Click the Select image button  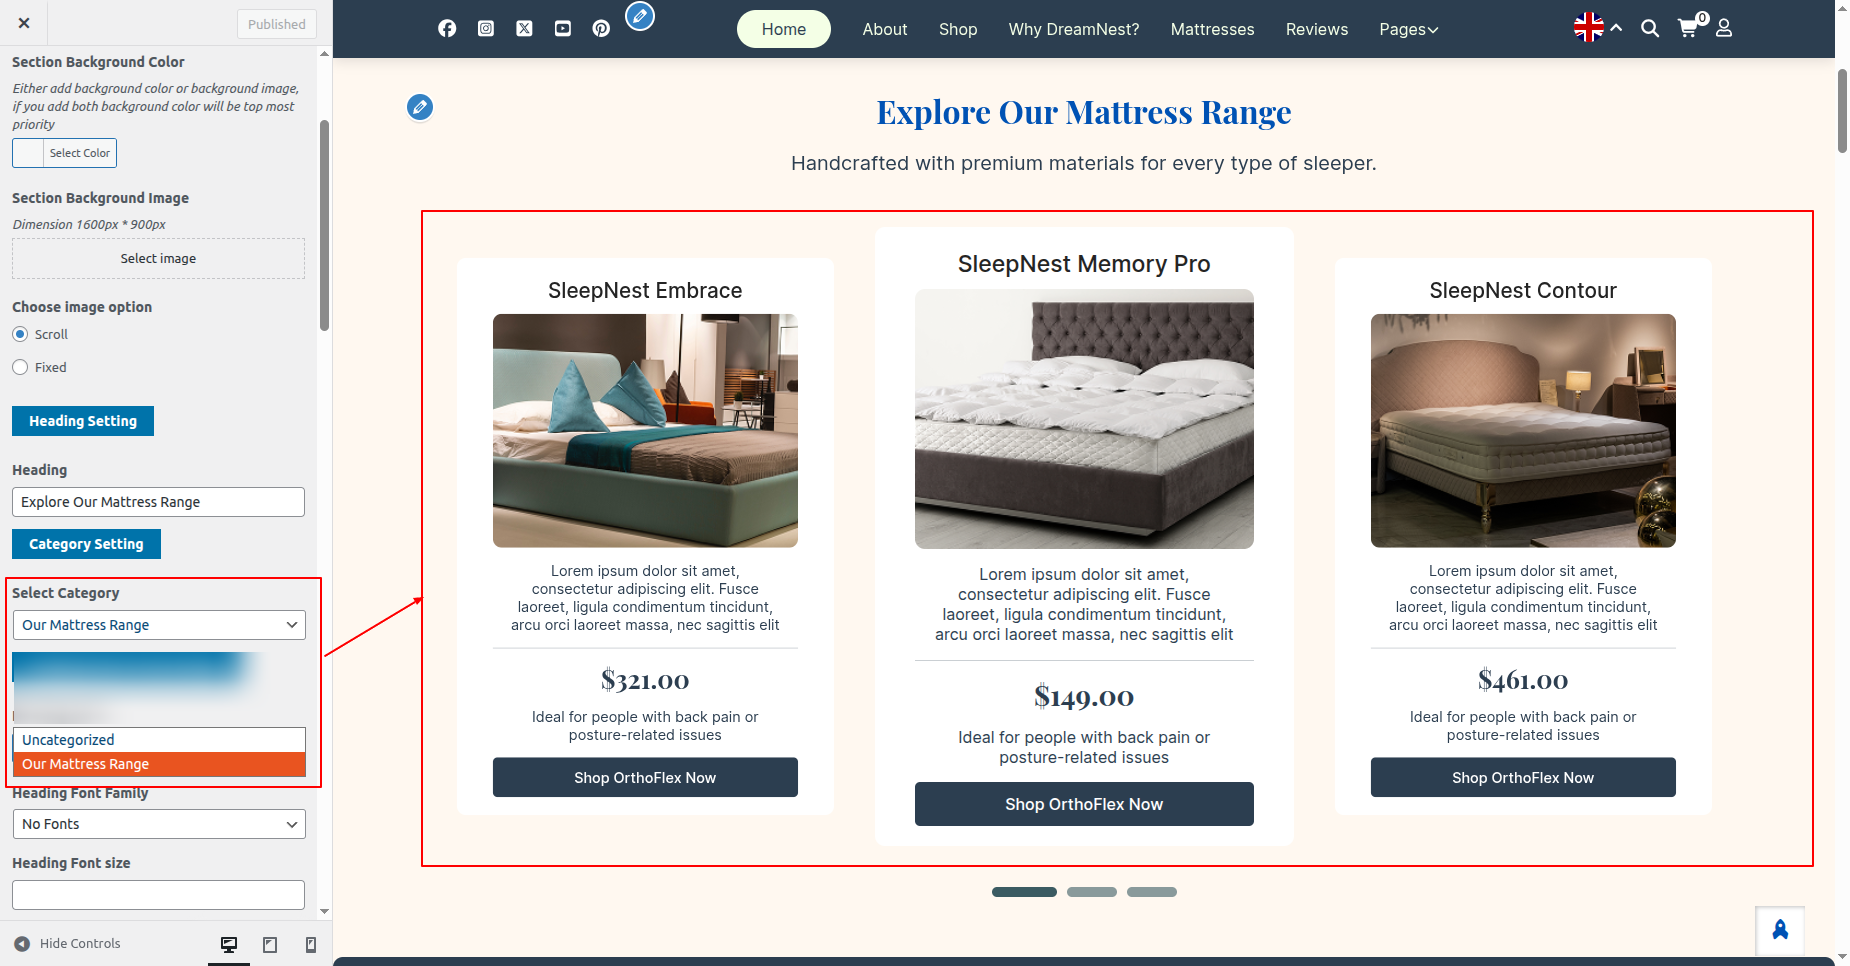158,258
